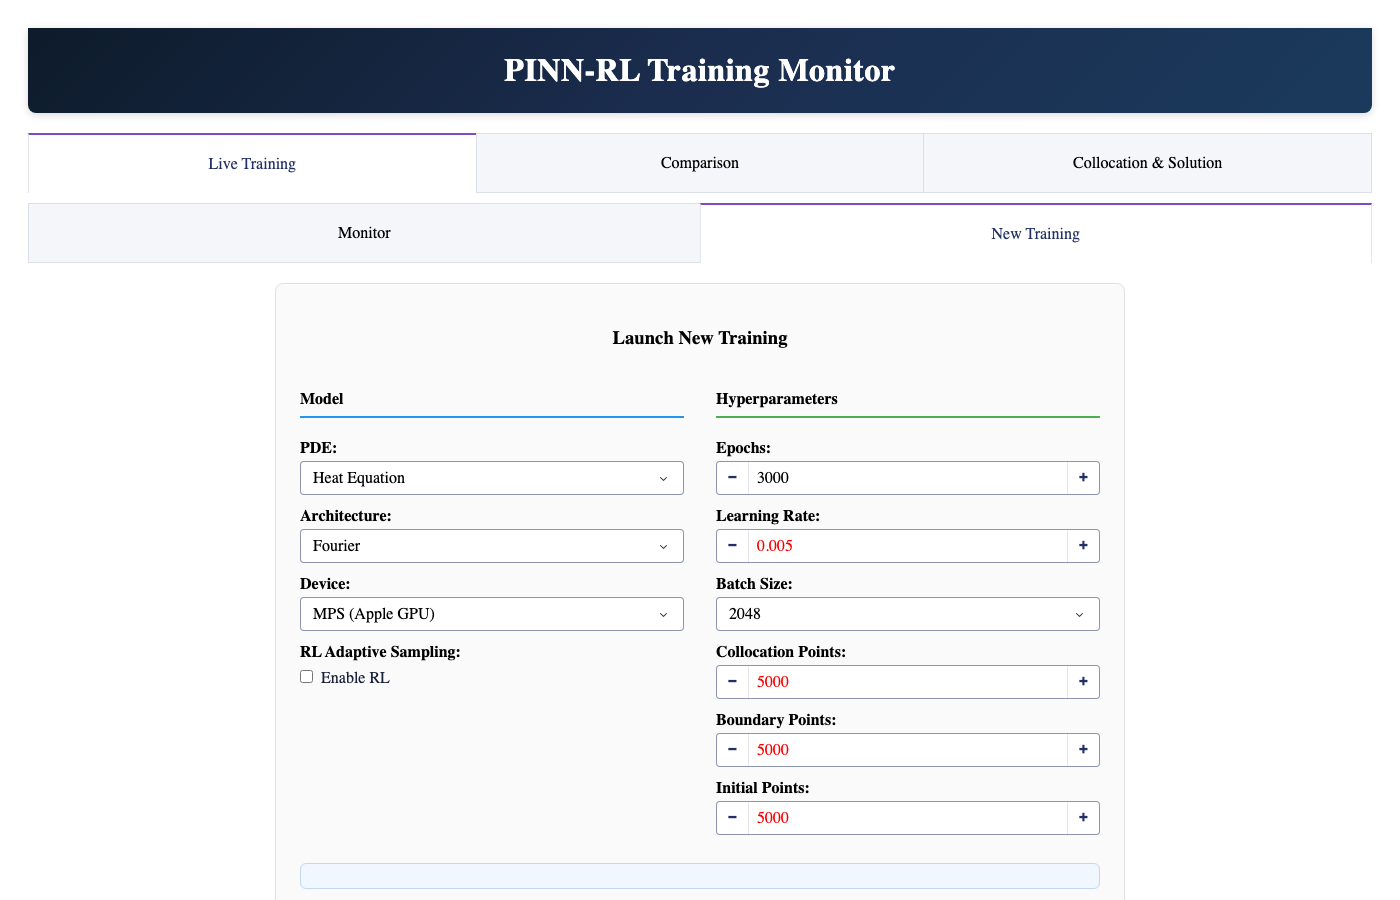1400x900 pixels.
Task: Select the New Training sub-tab
Action: 1035,233
